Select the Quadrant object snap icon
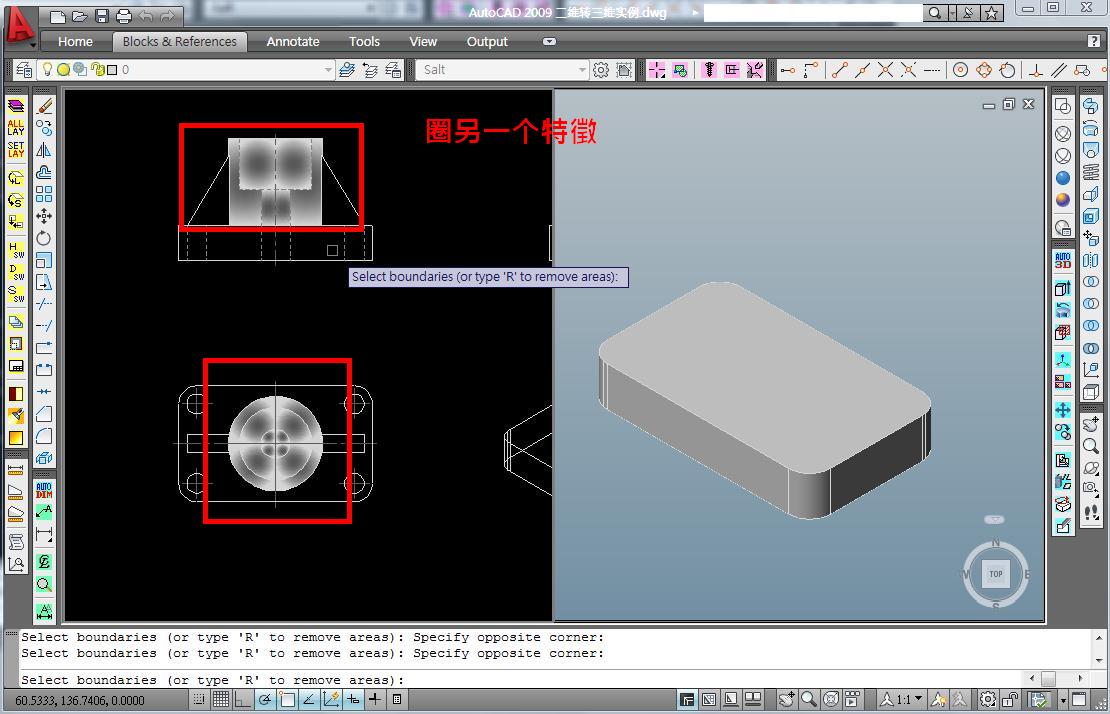The height and width of the screenshot is (714, 1110). click(x=984, y=69)
